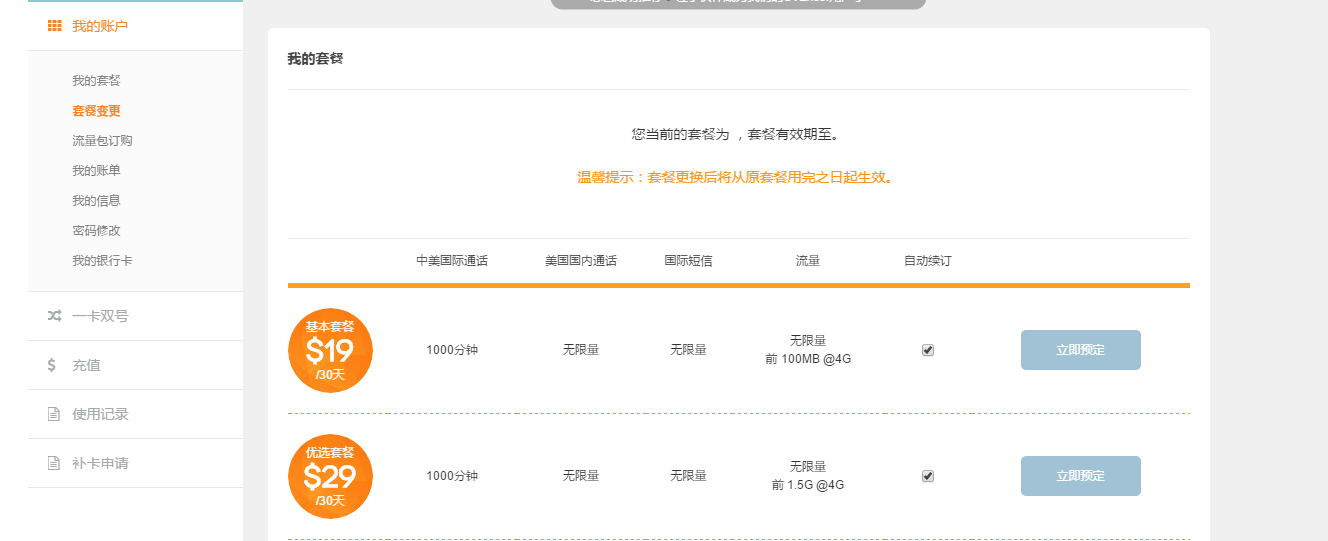Open 我的套餐 in sidebar submenu
Image resolution: width=1328 pixels, height=541 pixels.
click(x=96, y=81)
